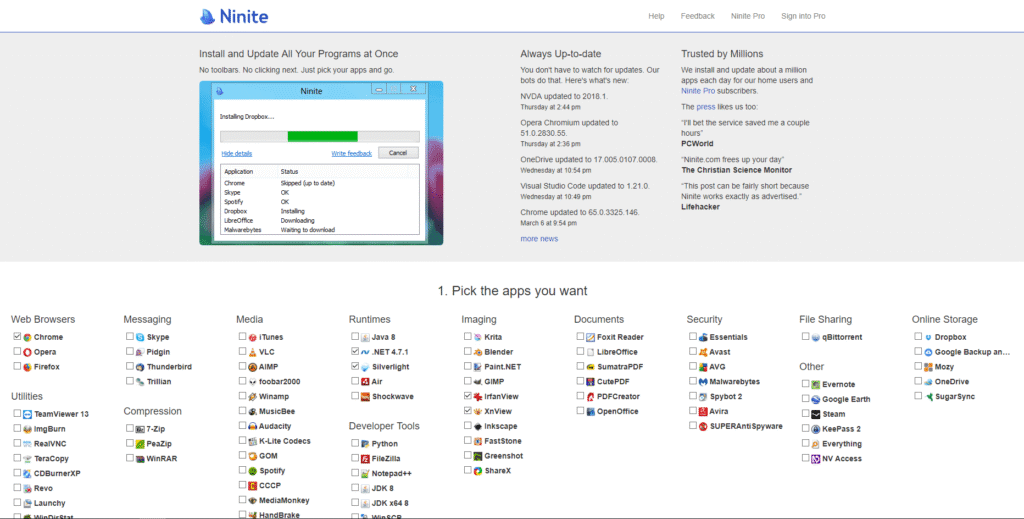This screenshot has height=519, width=1024.
Task: Open Ninite Pro from the top navigation
Action: (747, 16)
